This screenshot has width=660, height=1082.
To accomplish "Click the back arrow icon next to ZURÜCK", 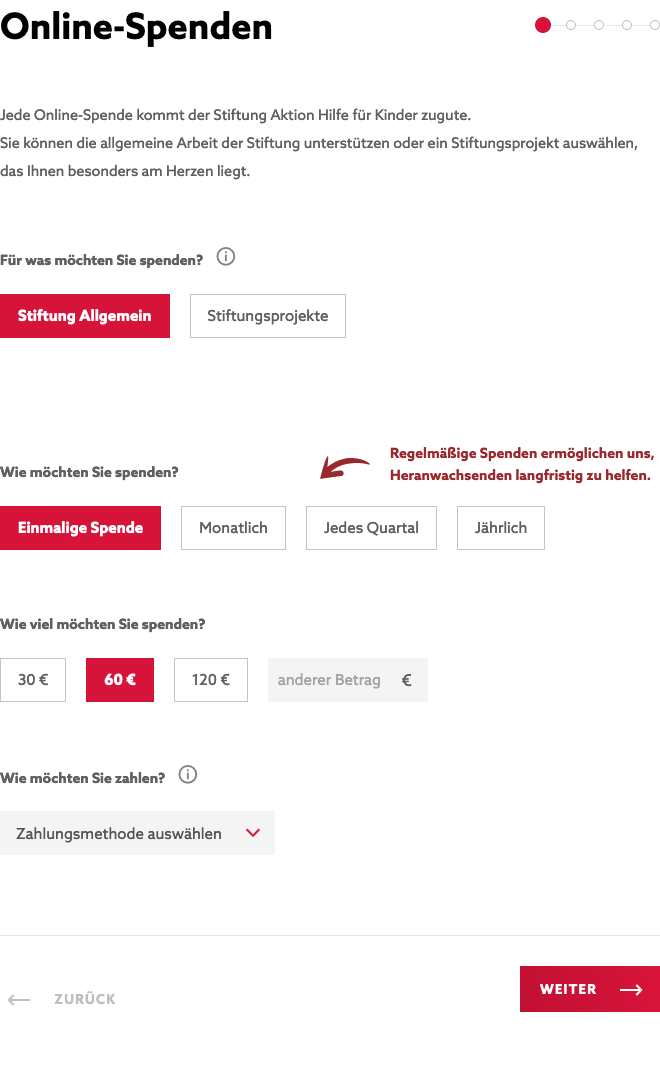I will tap(21, 999).
